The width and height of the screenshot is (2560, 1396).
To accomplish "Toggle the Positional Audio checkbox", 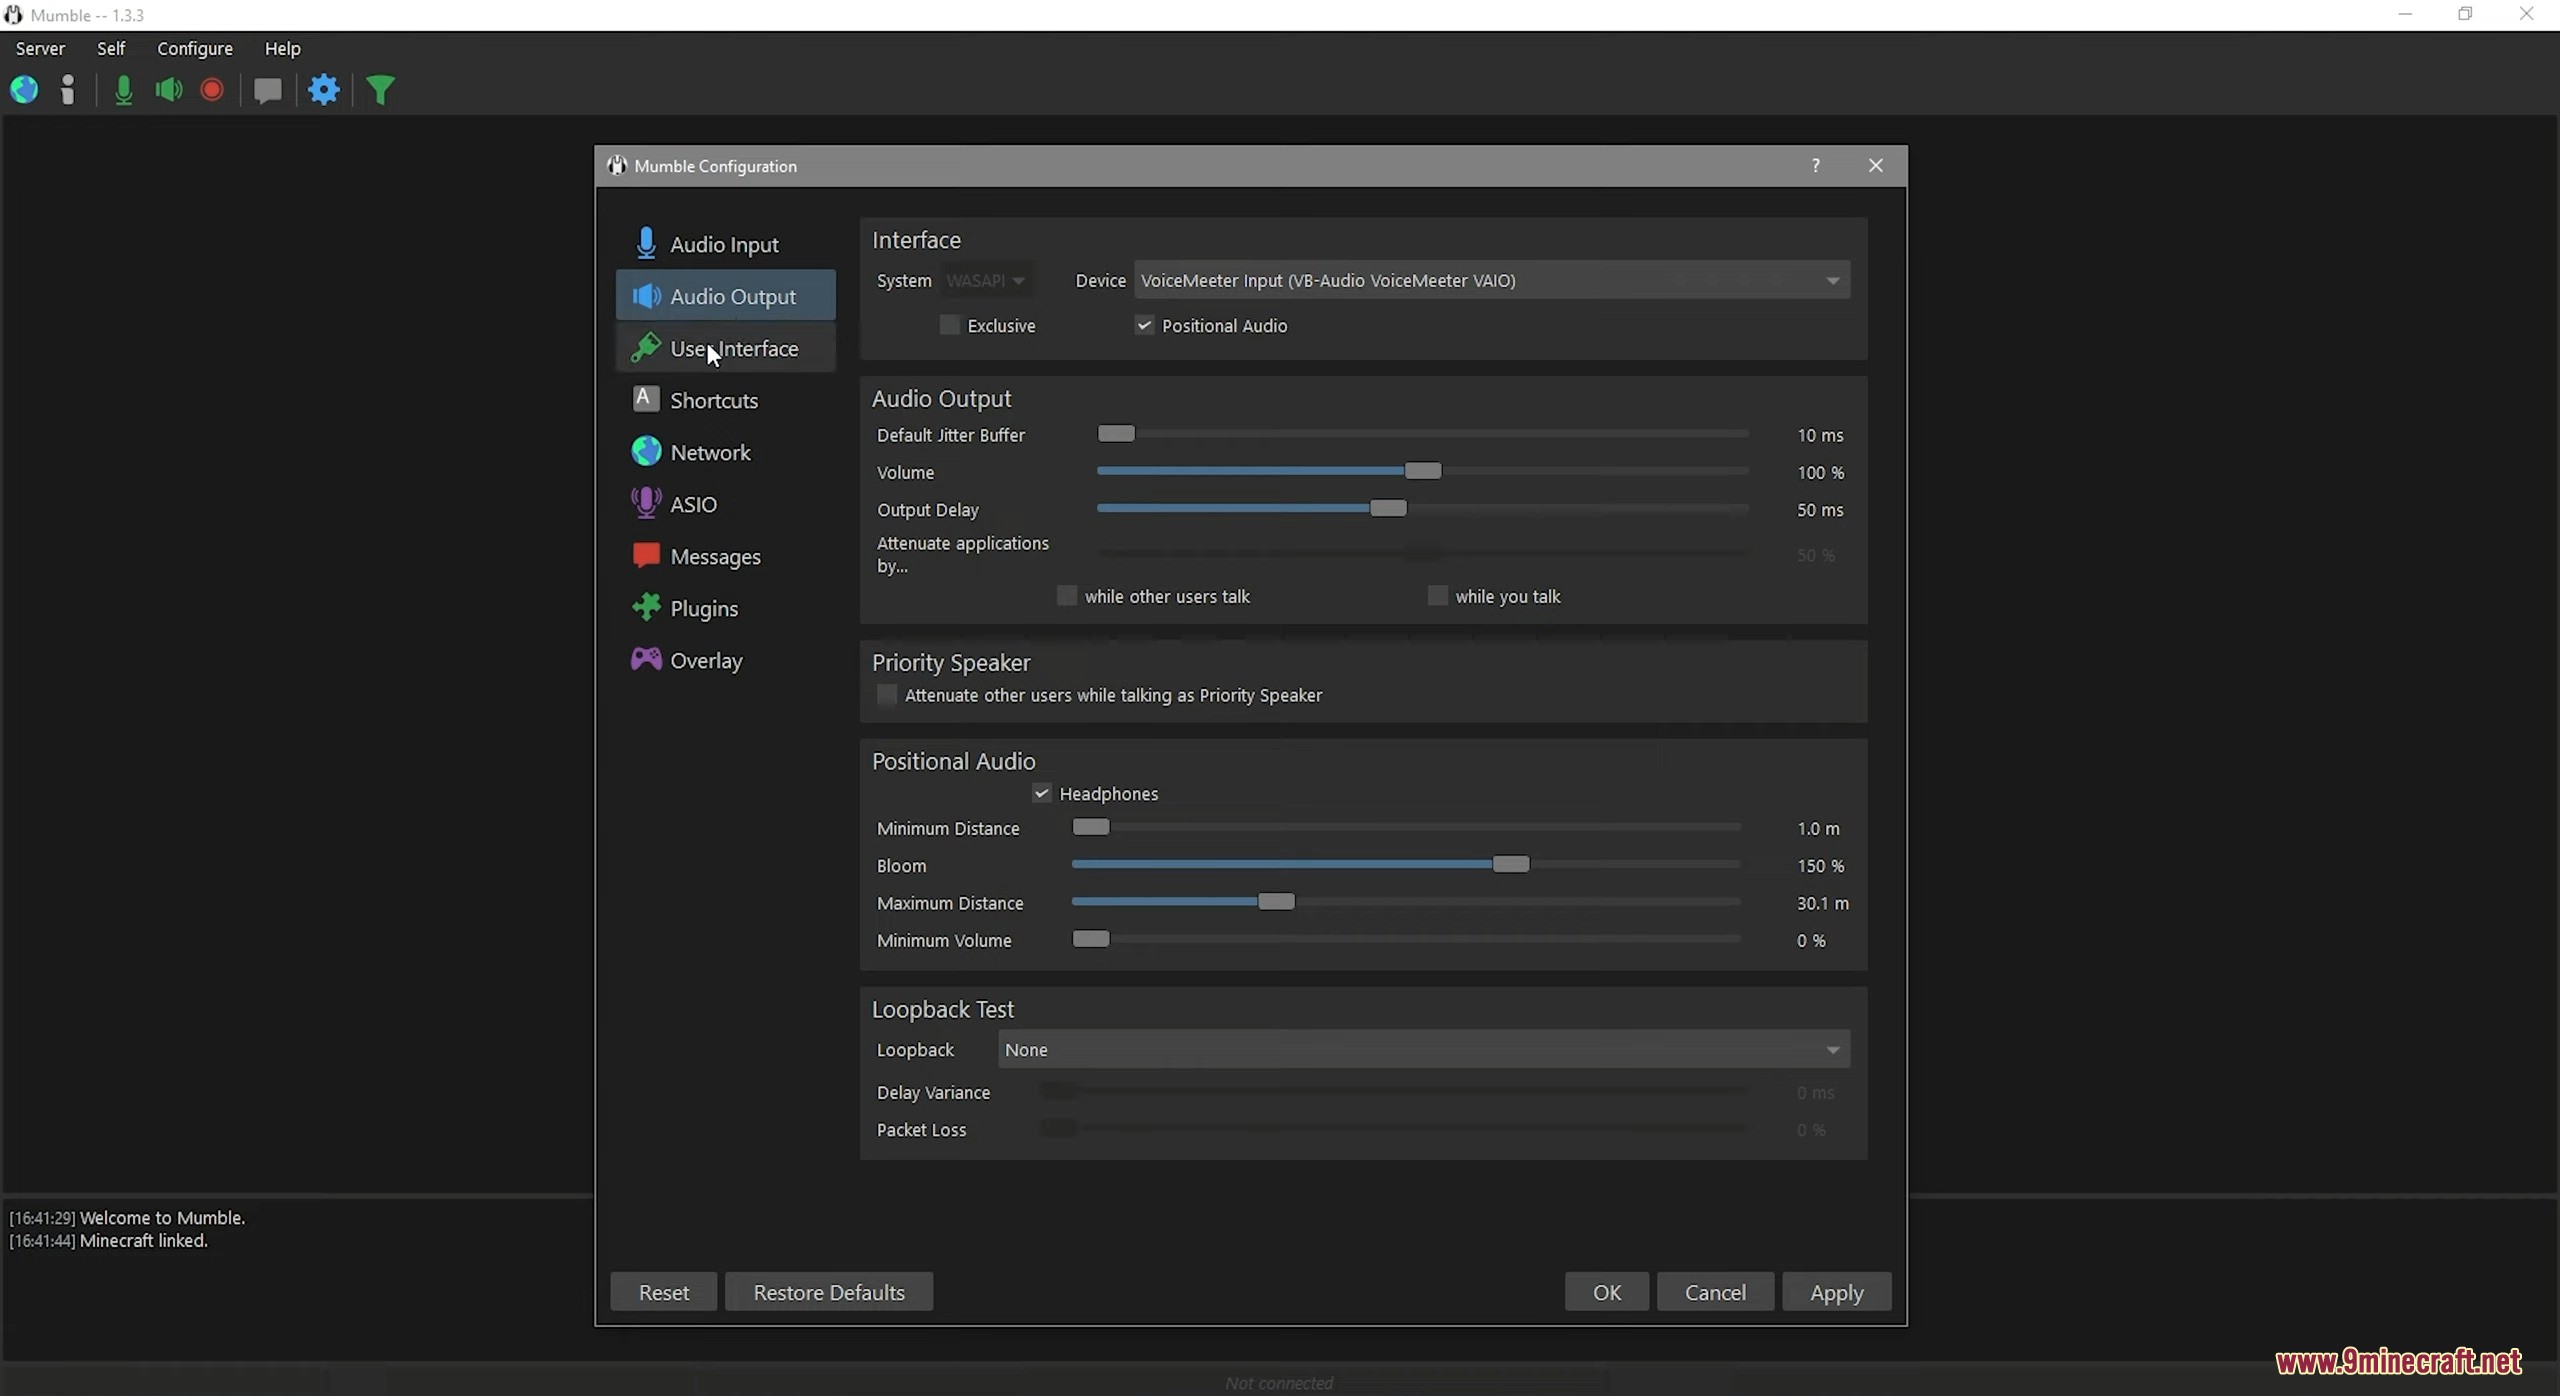I will click(x=1140, y=325).
